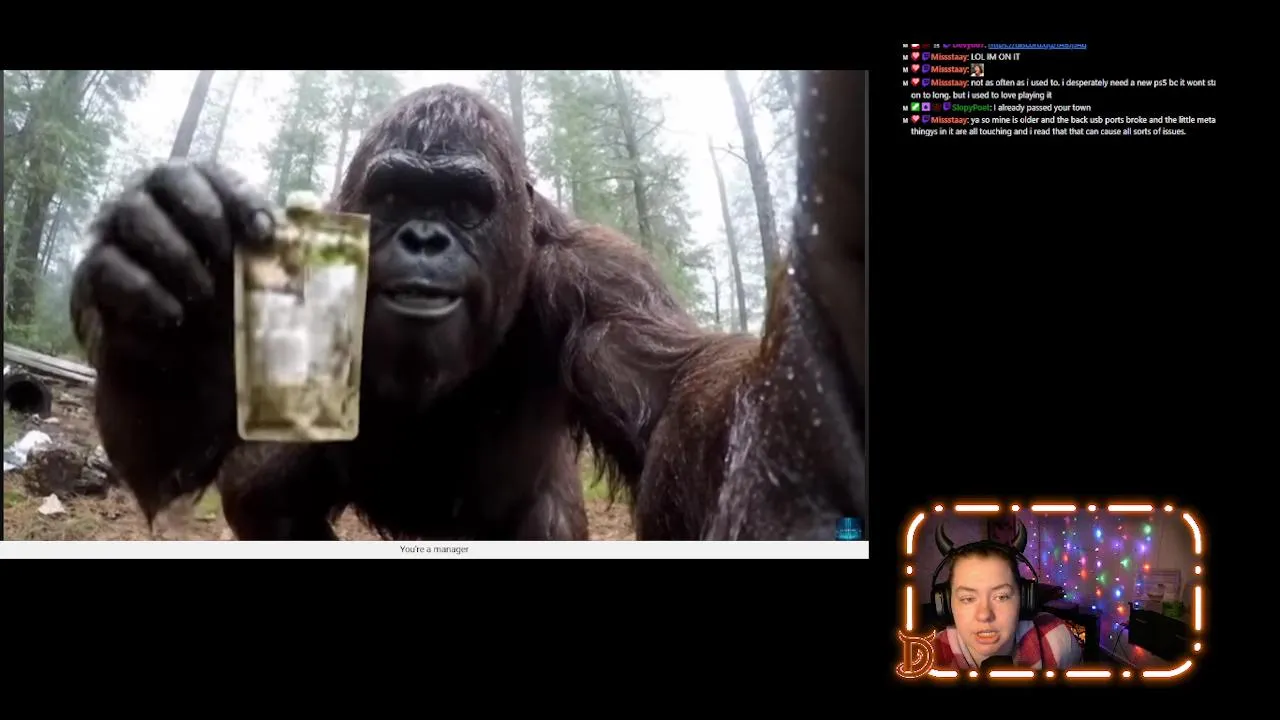Click the Twitch icon beside "LOL IM ON IT"
1280x720 pixels.
pos(925,57)
